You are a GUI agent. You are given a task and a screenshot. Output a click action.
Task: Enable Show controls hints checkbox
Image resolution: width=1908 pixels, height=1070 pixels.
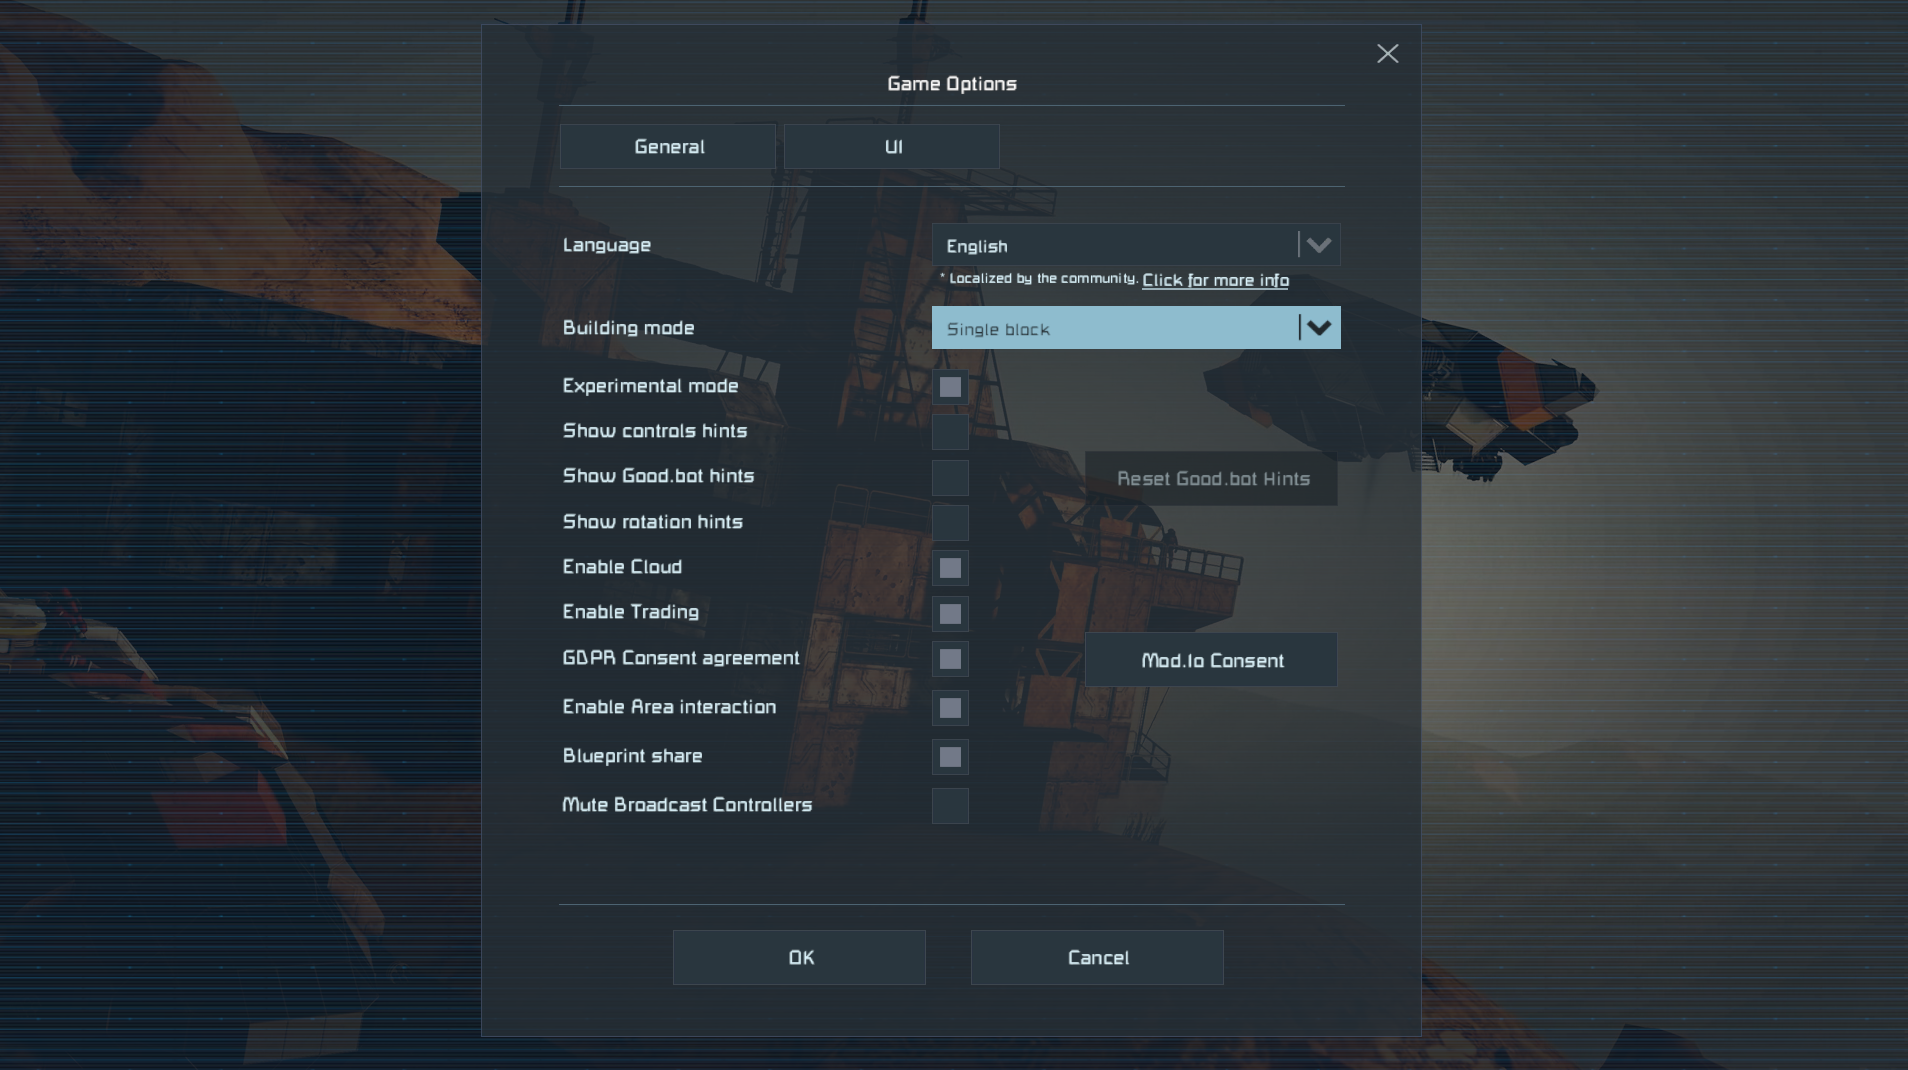click(x=950, y=432)
